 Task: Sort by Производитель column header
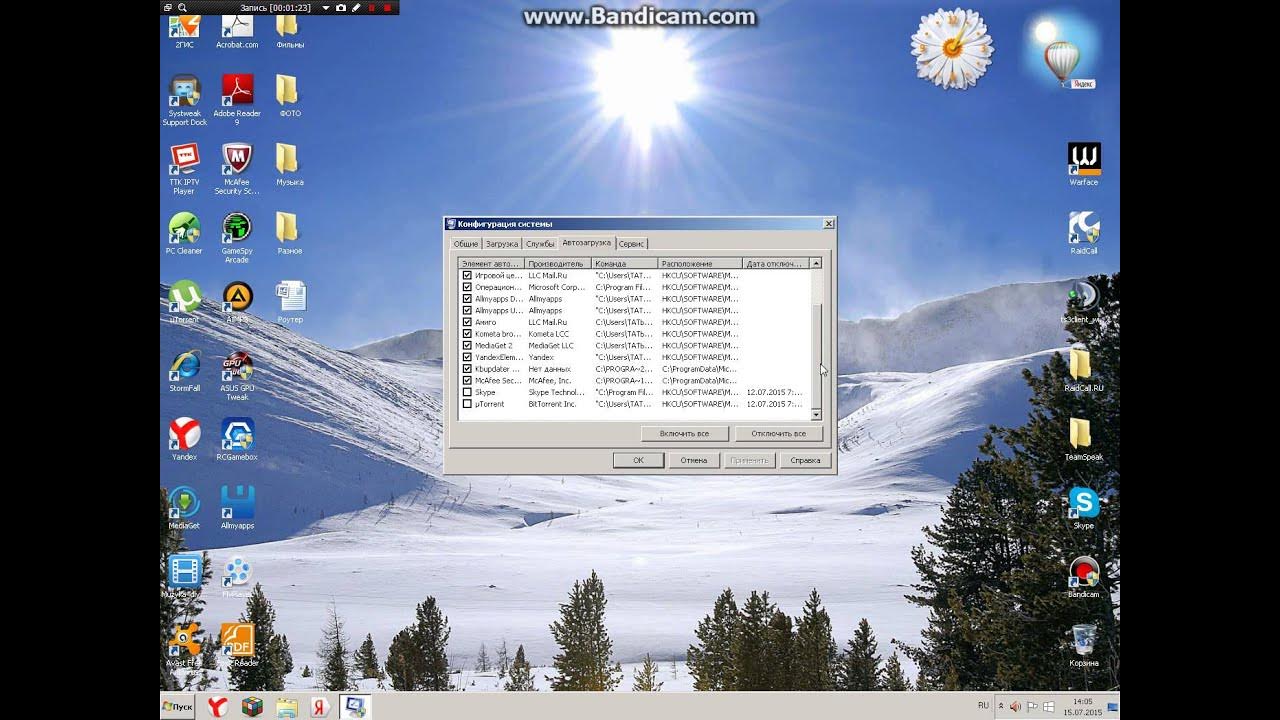(558, 263)
